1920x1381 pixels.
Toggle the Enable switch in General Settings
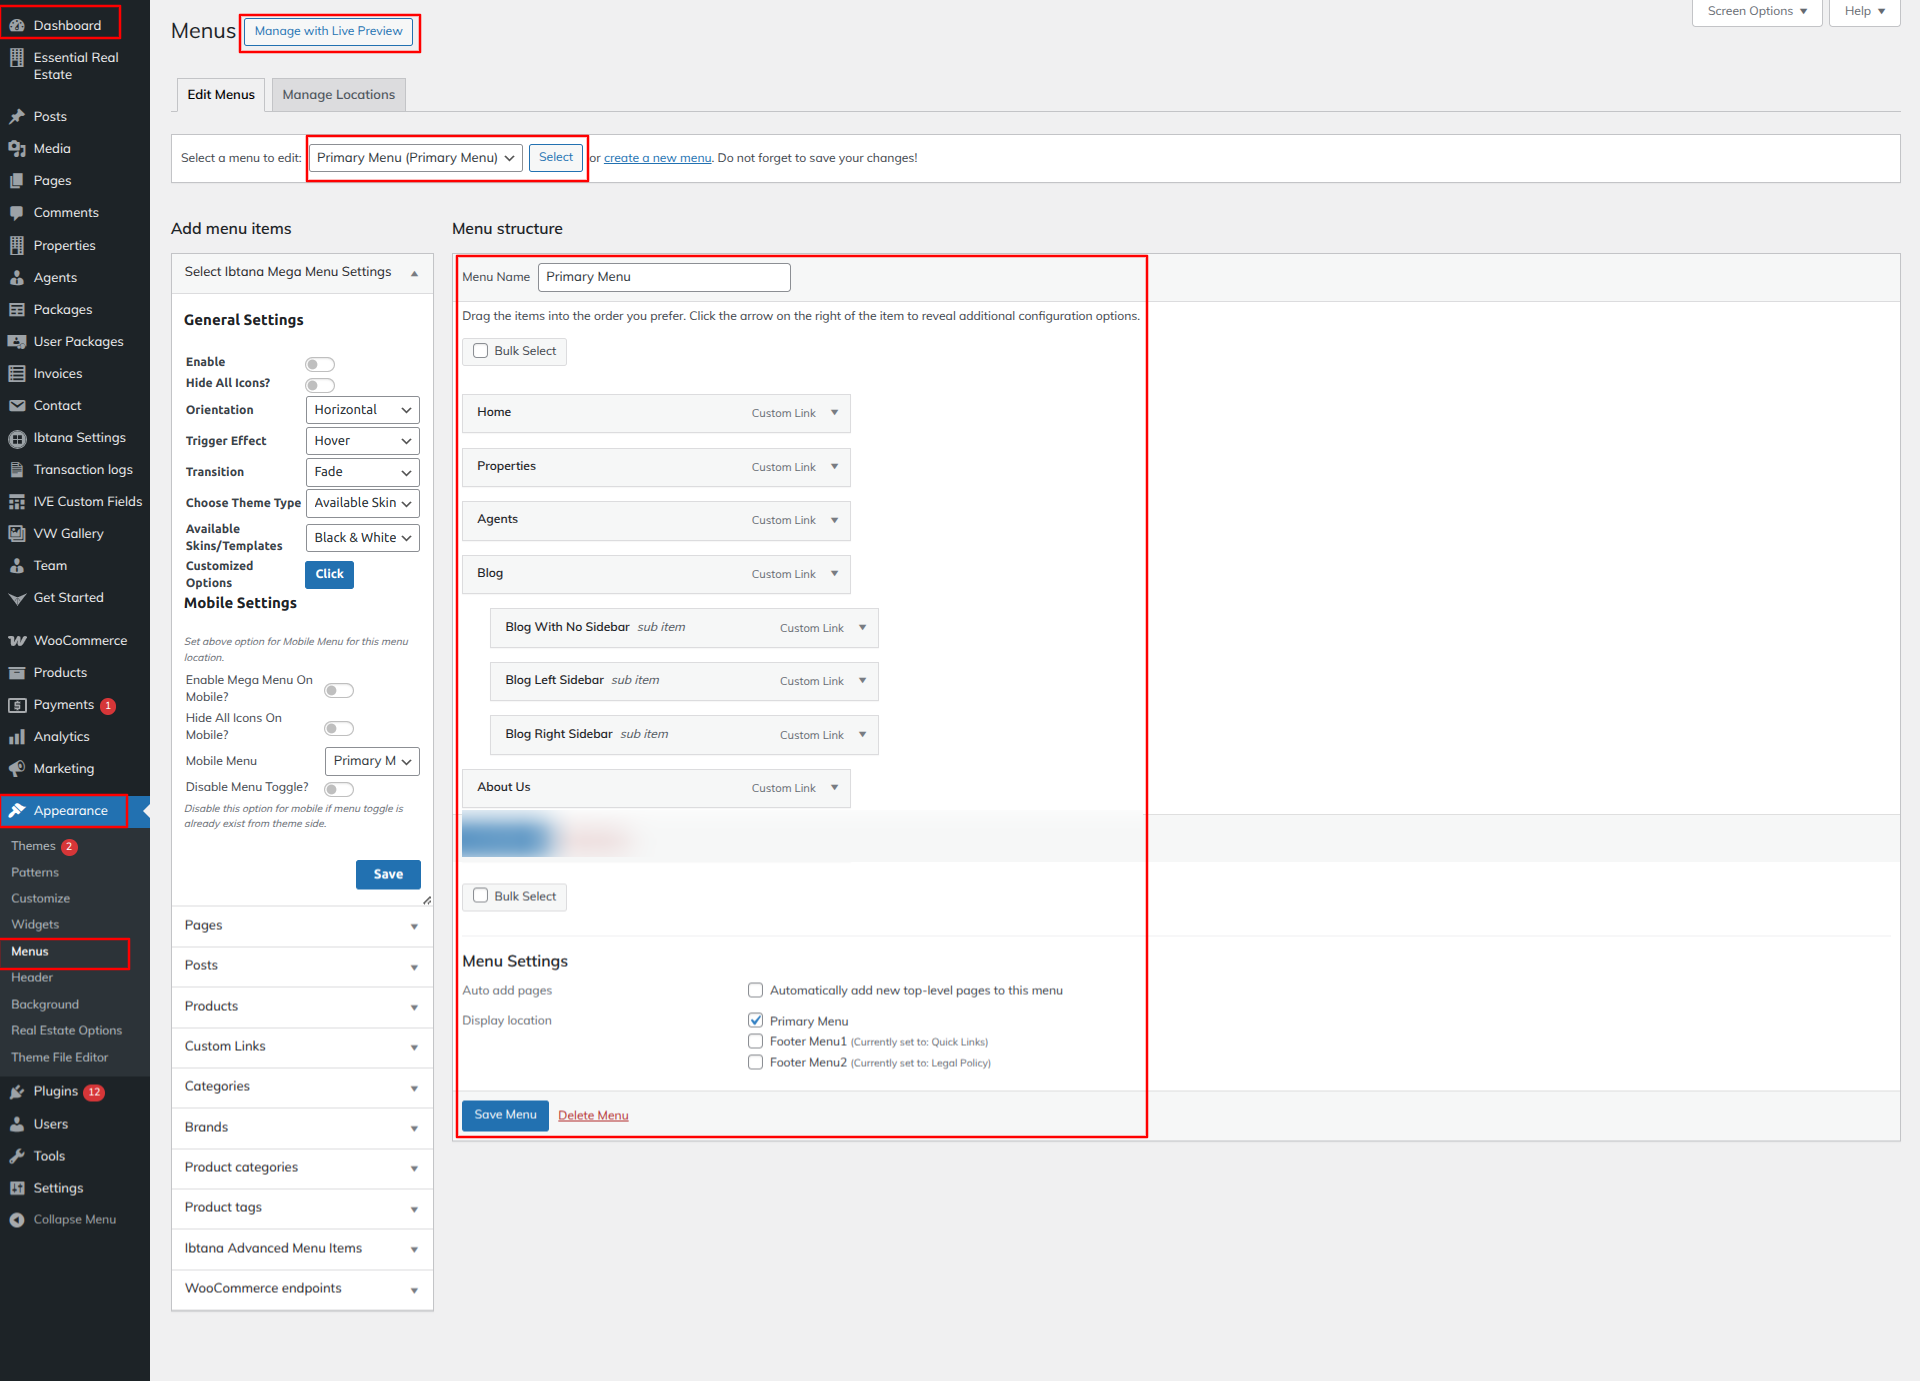point(320,364)
